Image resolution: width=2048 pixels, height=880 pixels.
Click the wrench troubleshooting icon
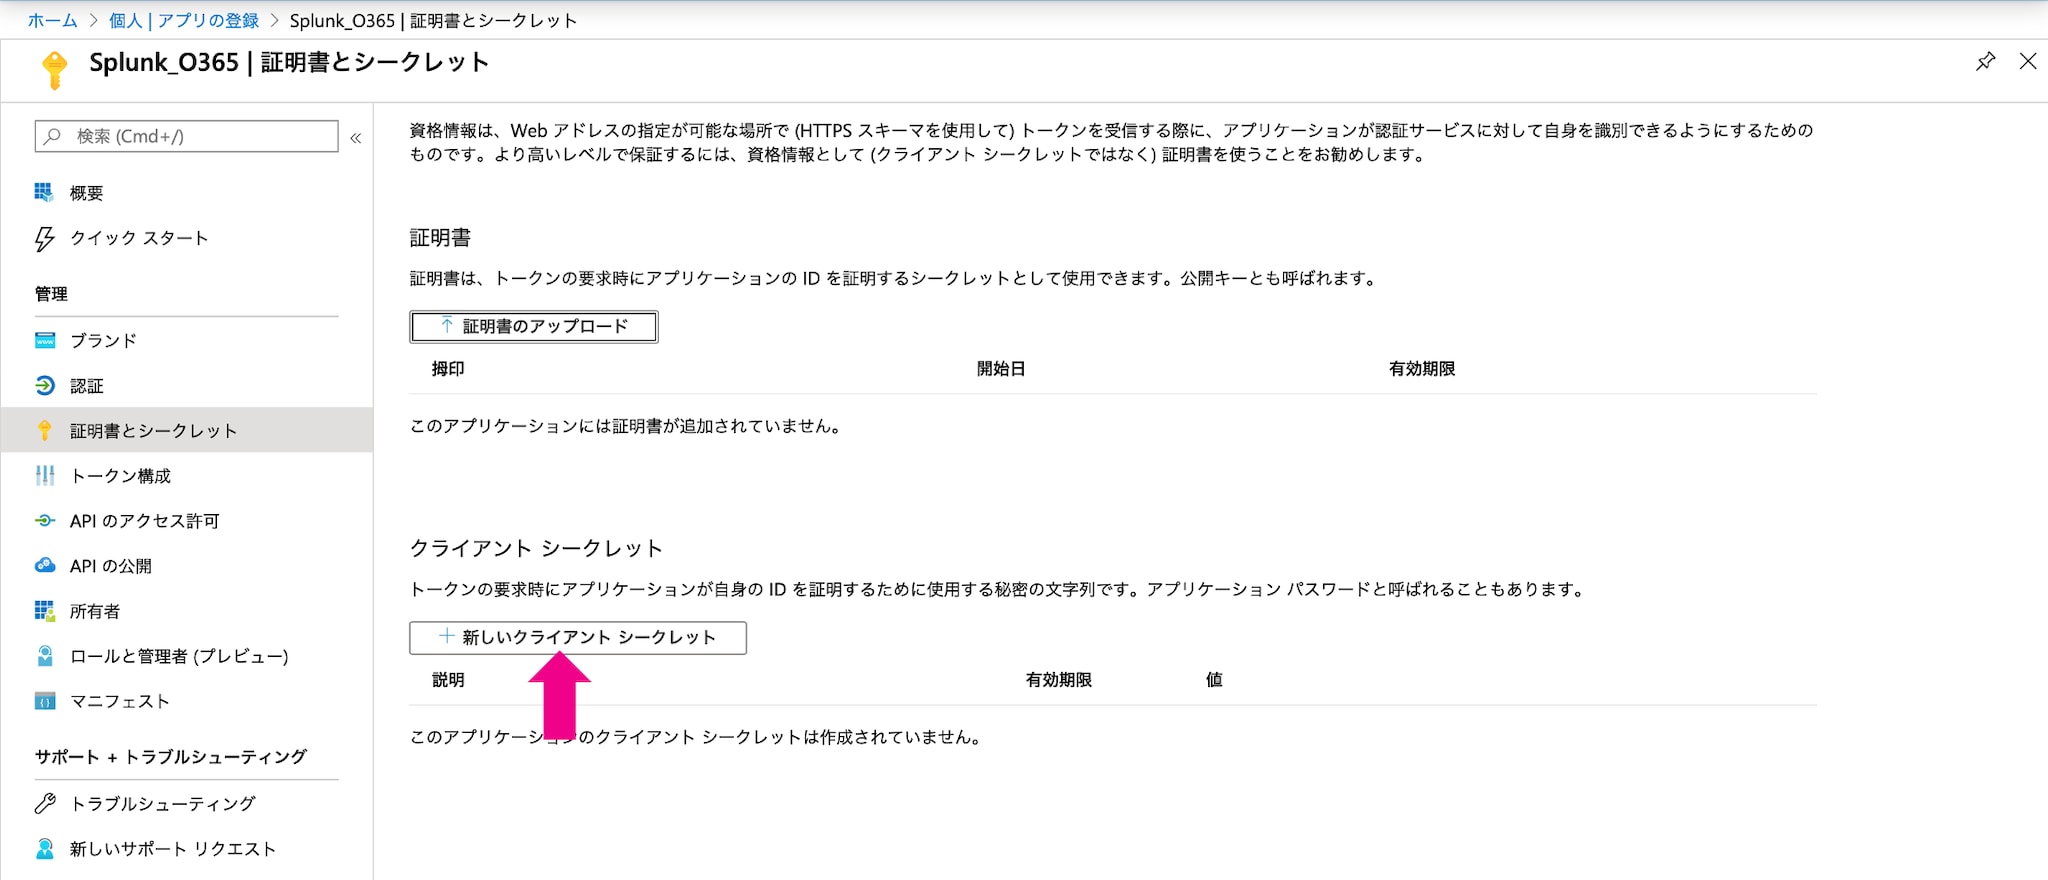point(45,803)
